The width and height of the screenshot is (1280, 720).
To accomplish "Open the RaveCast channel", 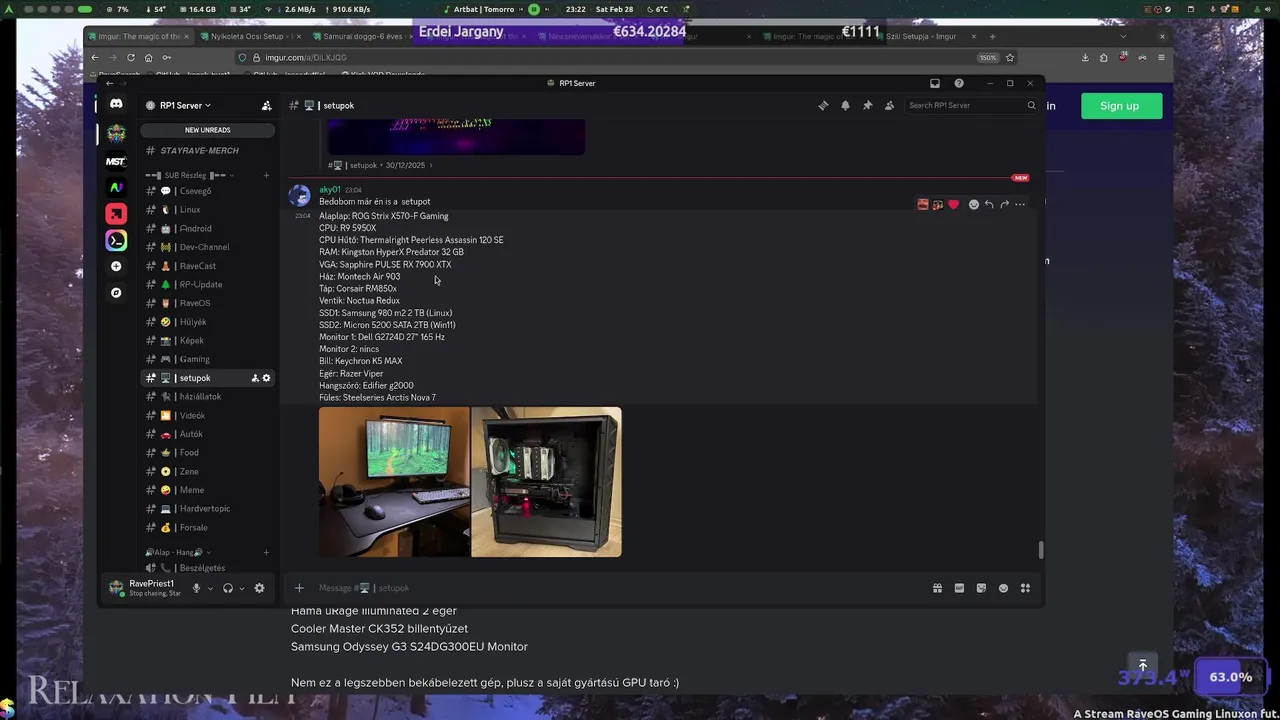I will click(207, 266).
